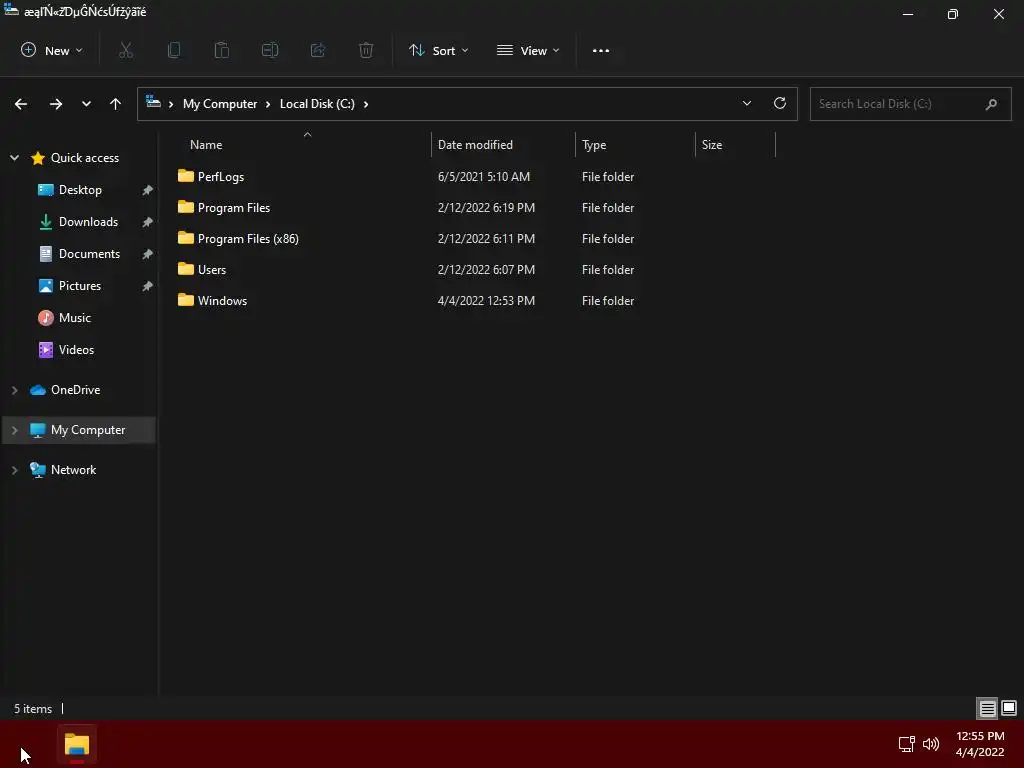1024x768 pixels.
Task: Open Pictures in the sidebar
Action: tap(80, 286)
